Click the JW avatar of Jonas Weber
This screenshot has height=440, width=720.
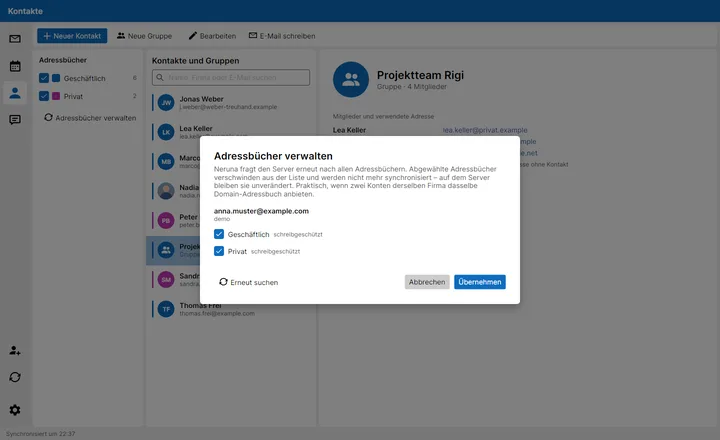pyautogui.click(x=166, y=102)
